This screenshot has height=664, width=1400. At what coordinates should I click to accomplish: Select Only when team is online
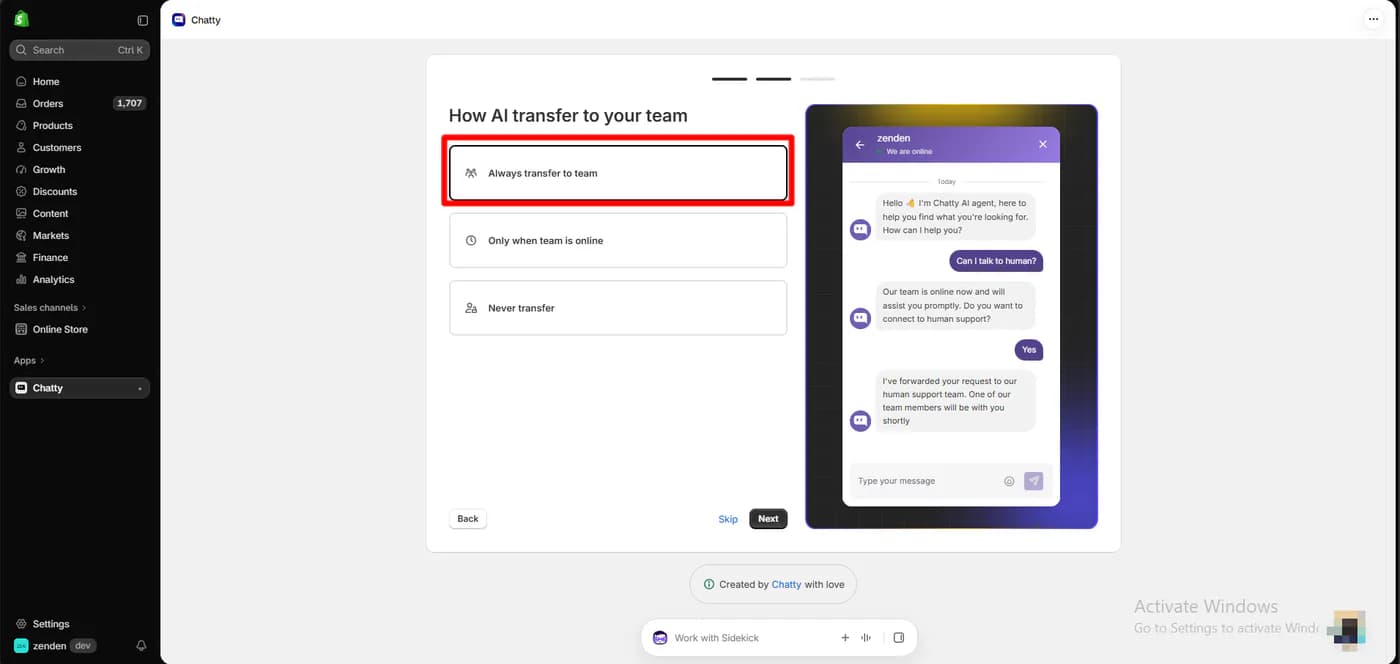(x=618, y=241)
